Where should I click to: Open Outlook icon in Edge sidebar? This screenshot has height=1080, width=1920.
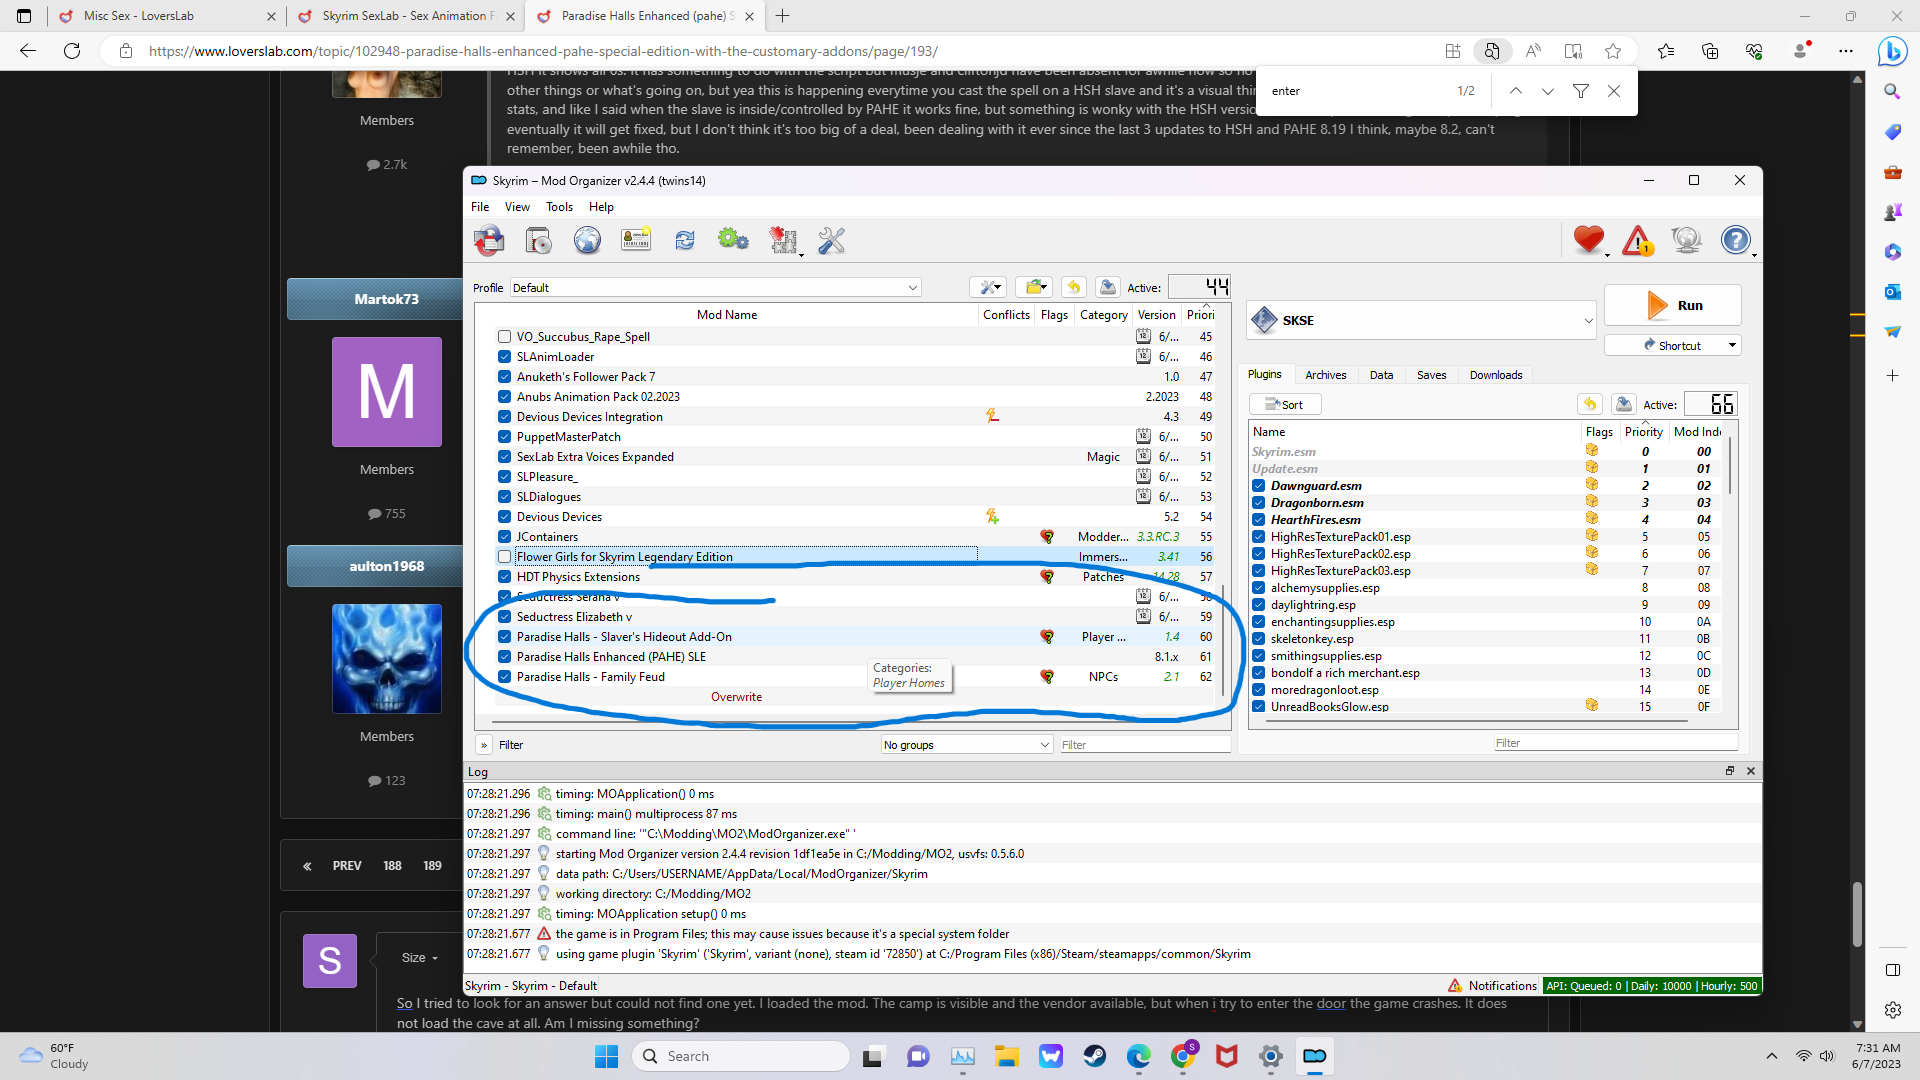[x=1892, y=292]
